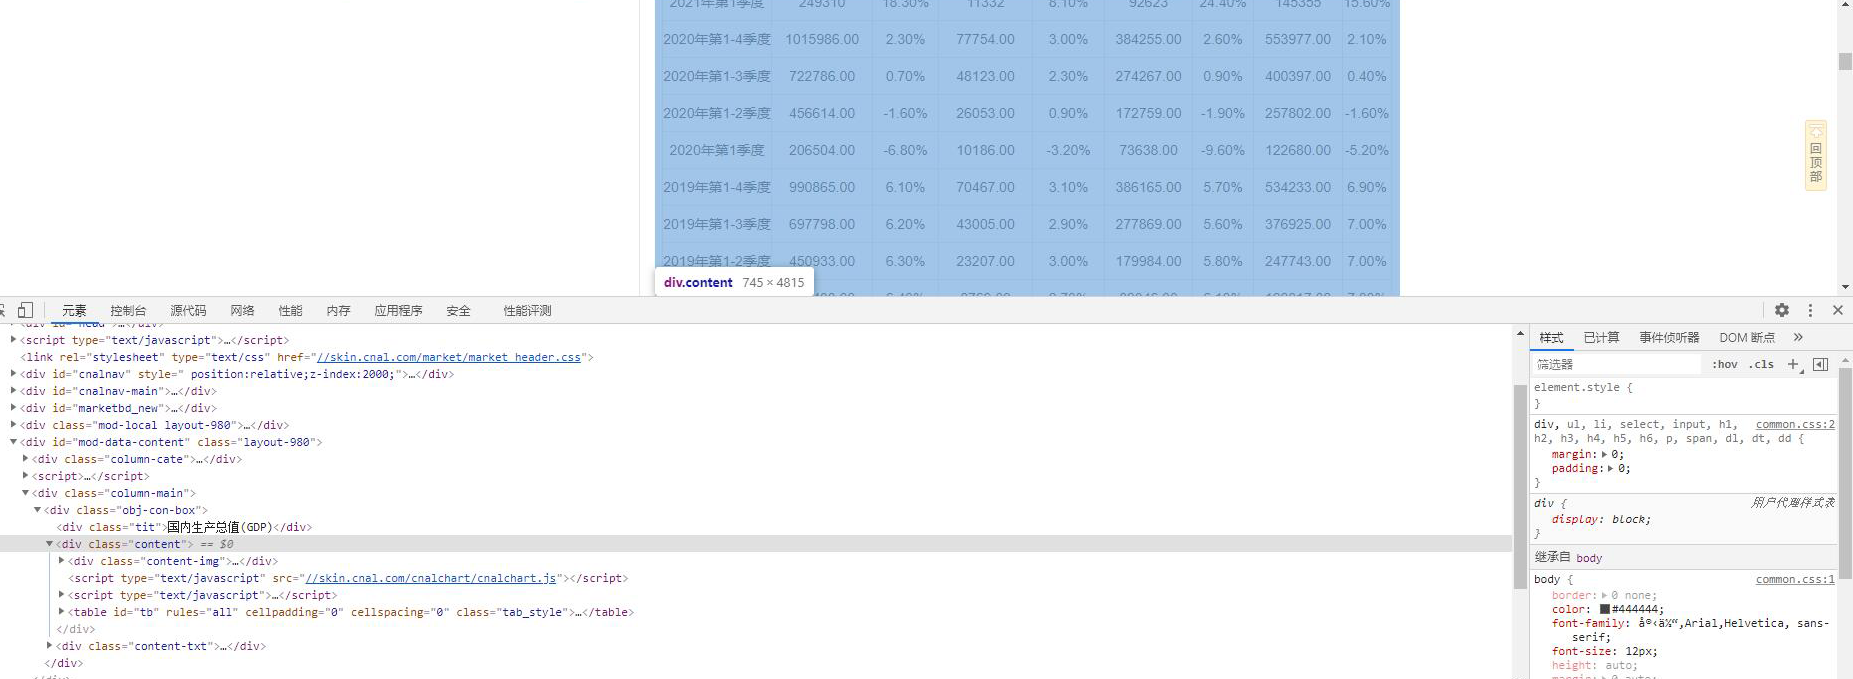
Task: Select the body inherited-from link
Action: click(x=1589, y=558)
